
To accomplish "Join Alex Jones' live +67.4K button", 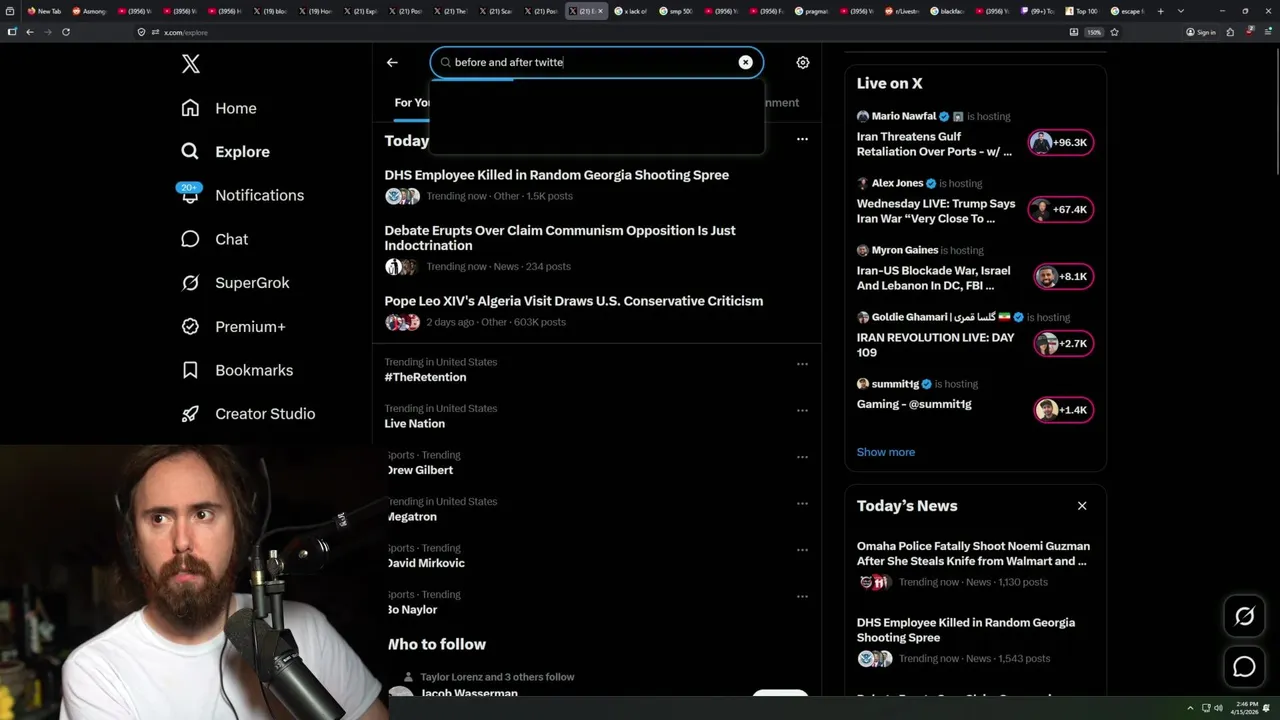I will click(1061, 209).
